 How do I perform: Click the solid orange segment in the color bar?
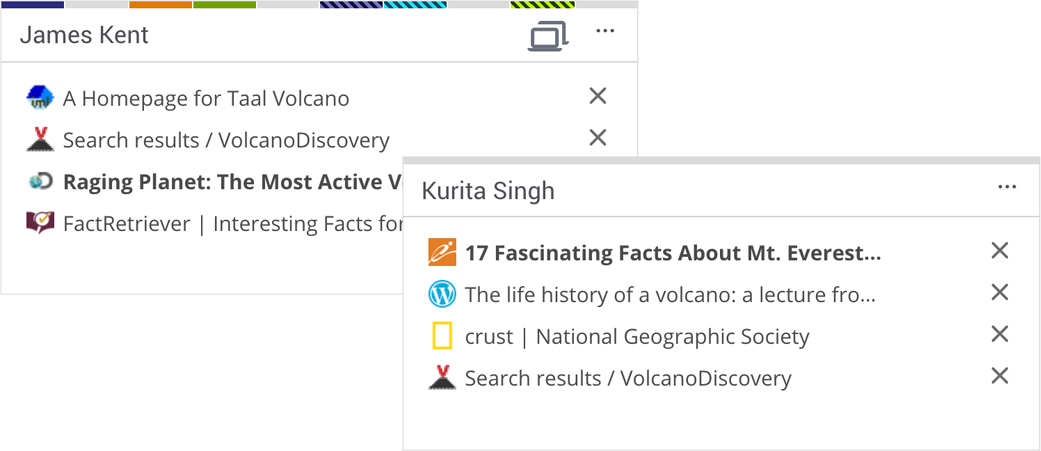[x=161, y=4]
